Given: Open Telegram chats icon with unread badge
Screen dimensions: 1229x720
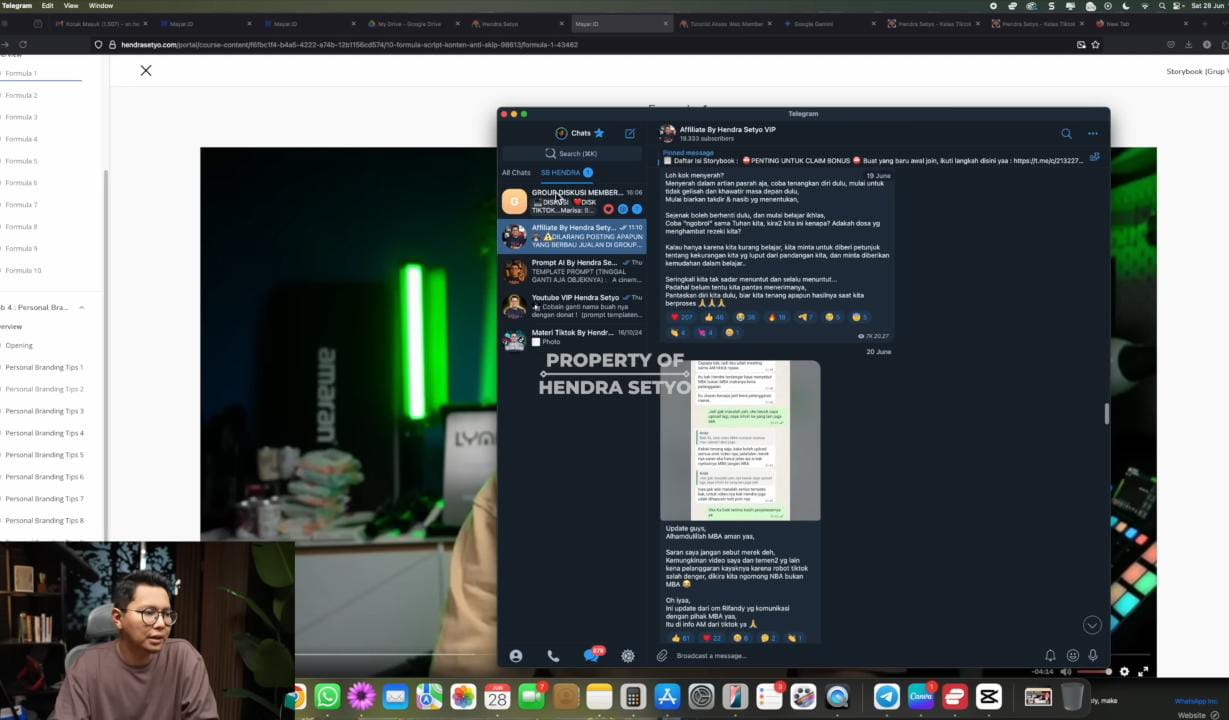Looking at the screenshot, I should pyautogui.click(x=592, y=655).
